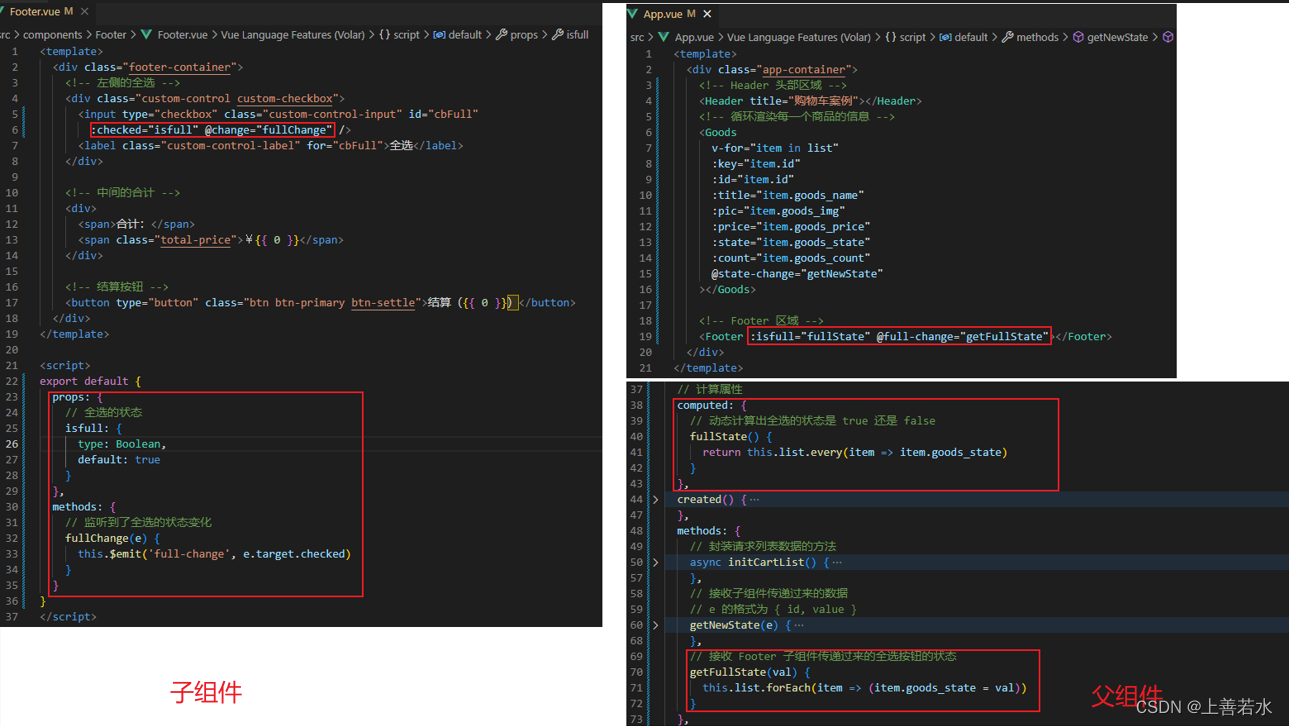Open default breadcrumb in Footer.vue editor
Screen dimensions: 1289x726
[465, 34]
